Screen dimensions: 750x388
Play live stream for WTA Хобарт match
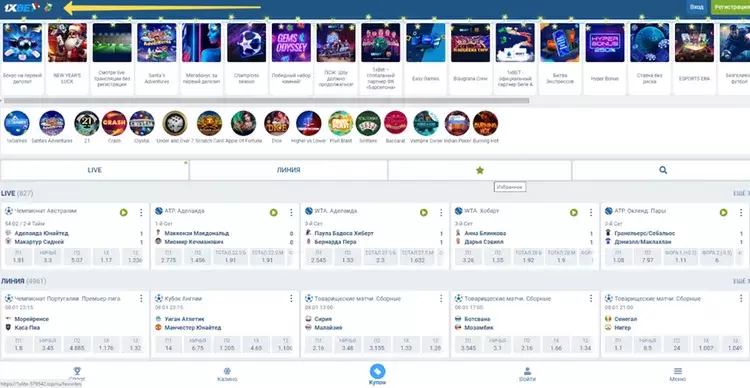[574, 212]
